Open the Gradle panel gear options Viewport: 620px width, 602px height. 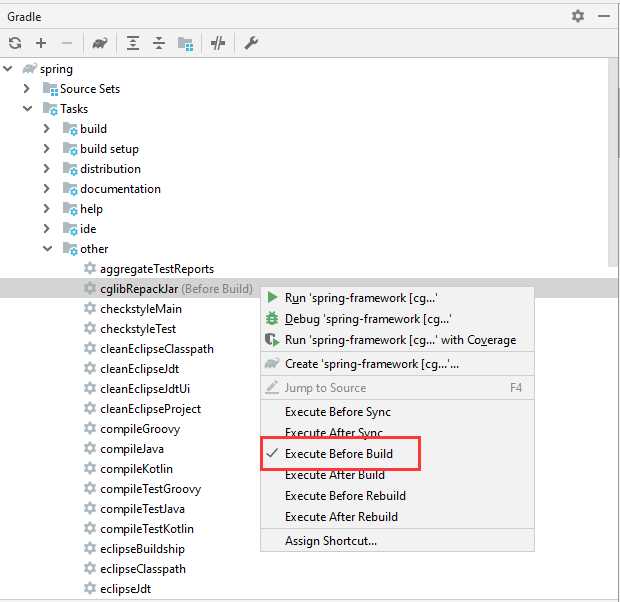[x=578, y=16]
